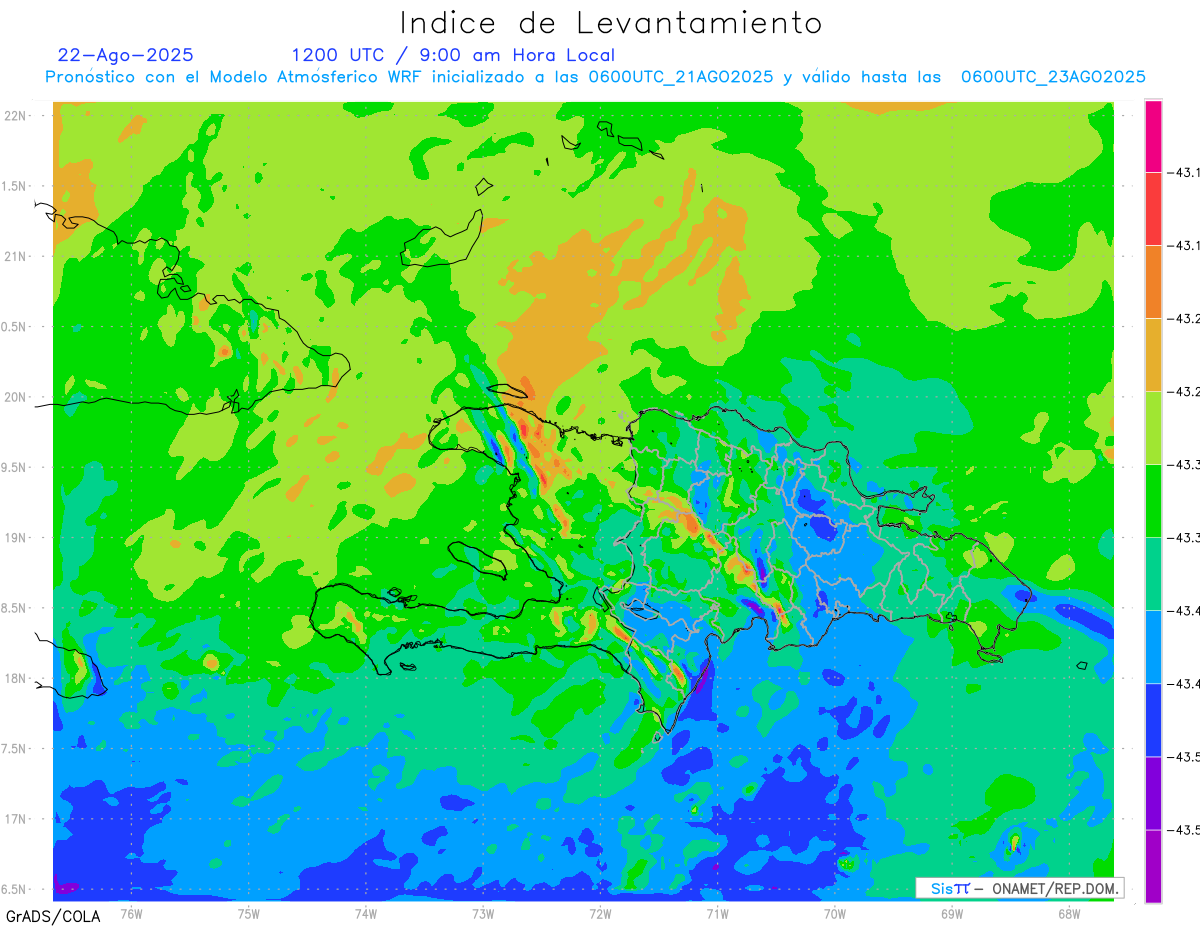Click the '20N' latitude label
This screenshot has width=1200, height=927.
14,397
